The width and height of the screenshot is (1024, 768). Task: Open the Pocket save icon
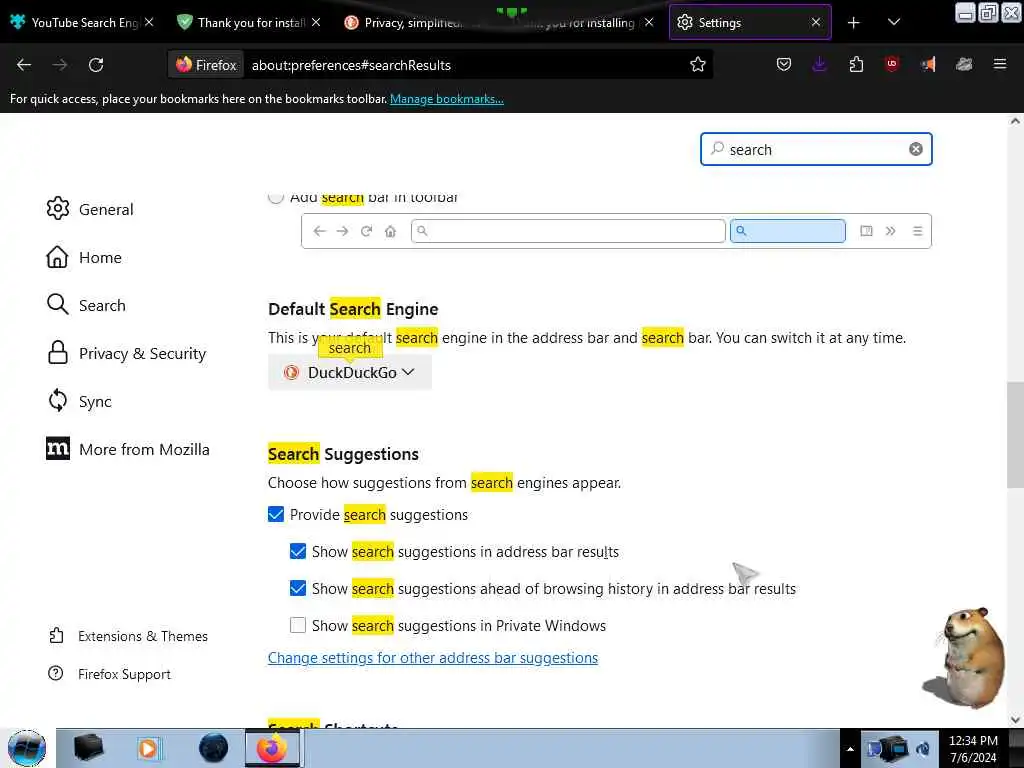point(784,64)
